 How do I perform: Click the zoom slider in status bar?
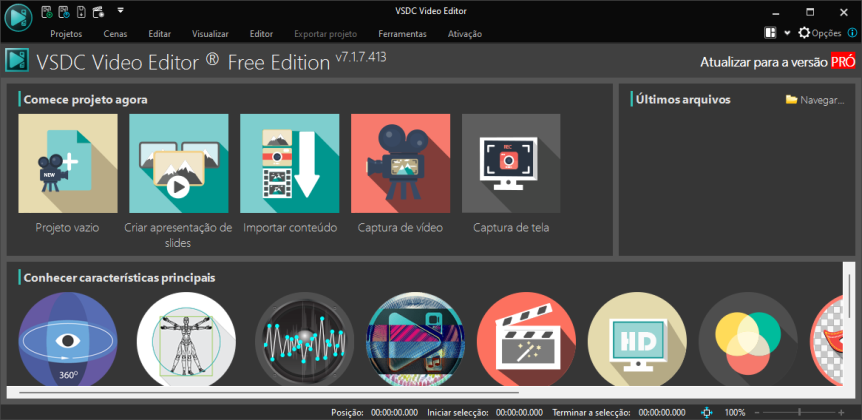pos(799,412)
